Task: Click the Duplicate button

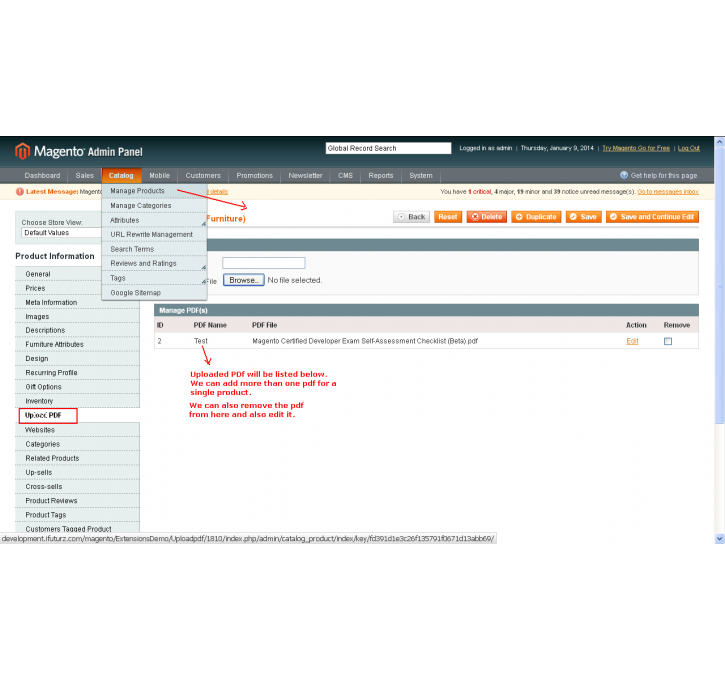Action: click(536, 217)
